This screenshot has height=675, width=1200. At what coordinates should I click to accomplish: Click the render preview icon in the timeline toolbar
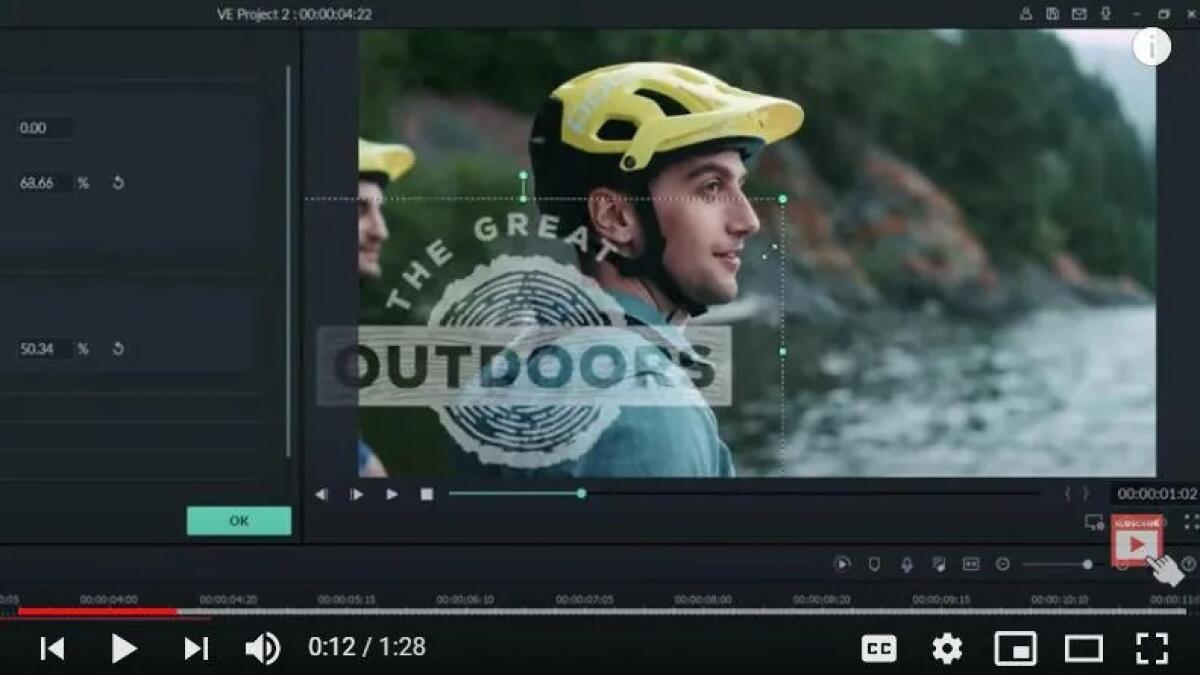(842, 565)
